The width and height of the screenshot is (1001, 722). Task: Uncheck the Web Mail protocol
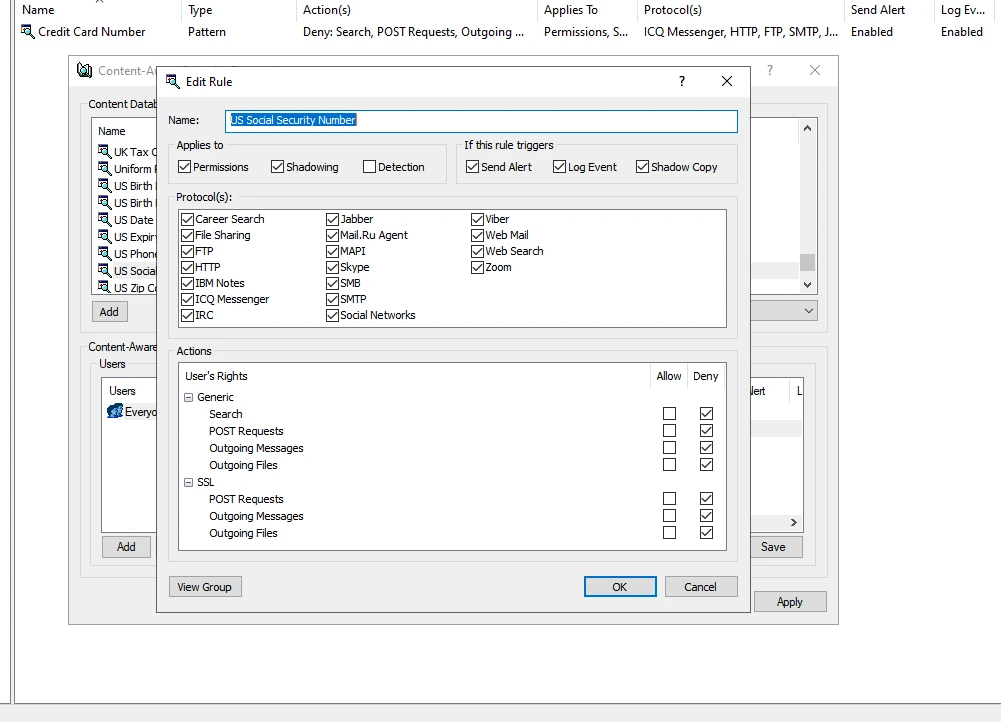click(477, 235)
